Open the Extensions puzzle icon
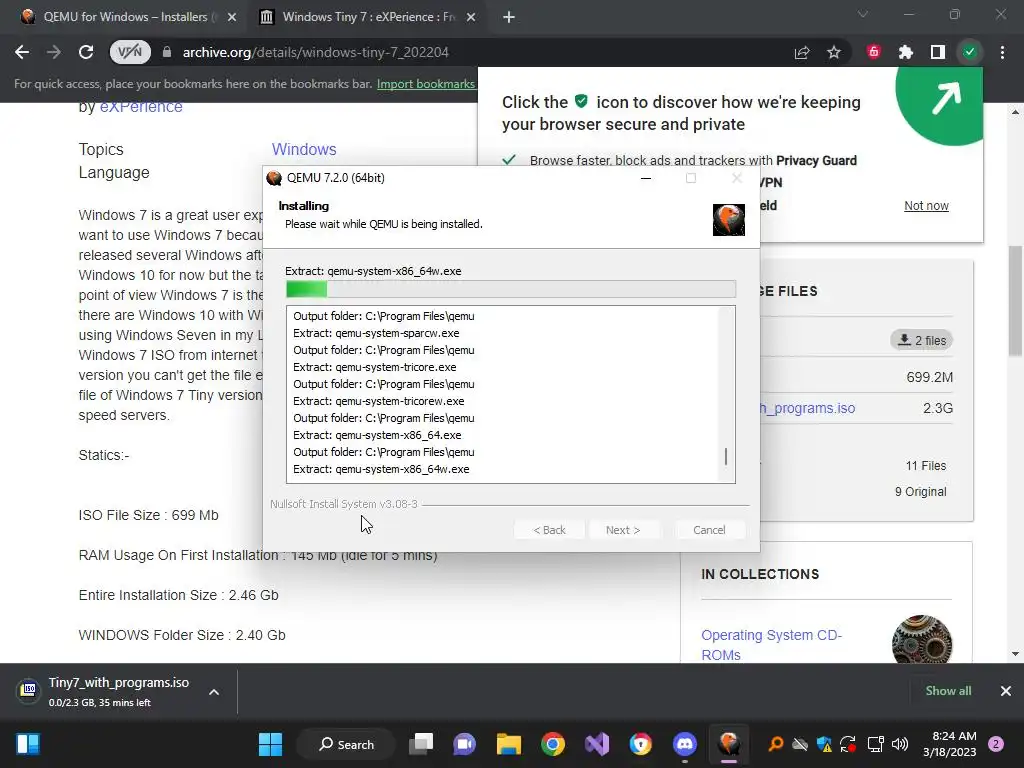 pos(906,52)
